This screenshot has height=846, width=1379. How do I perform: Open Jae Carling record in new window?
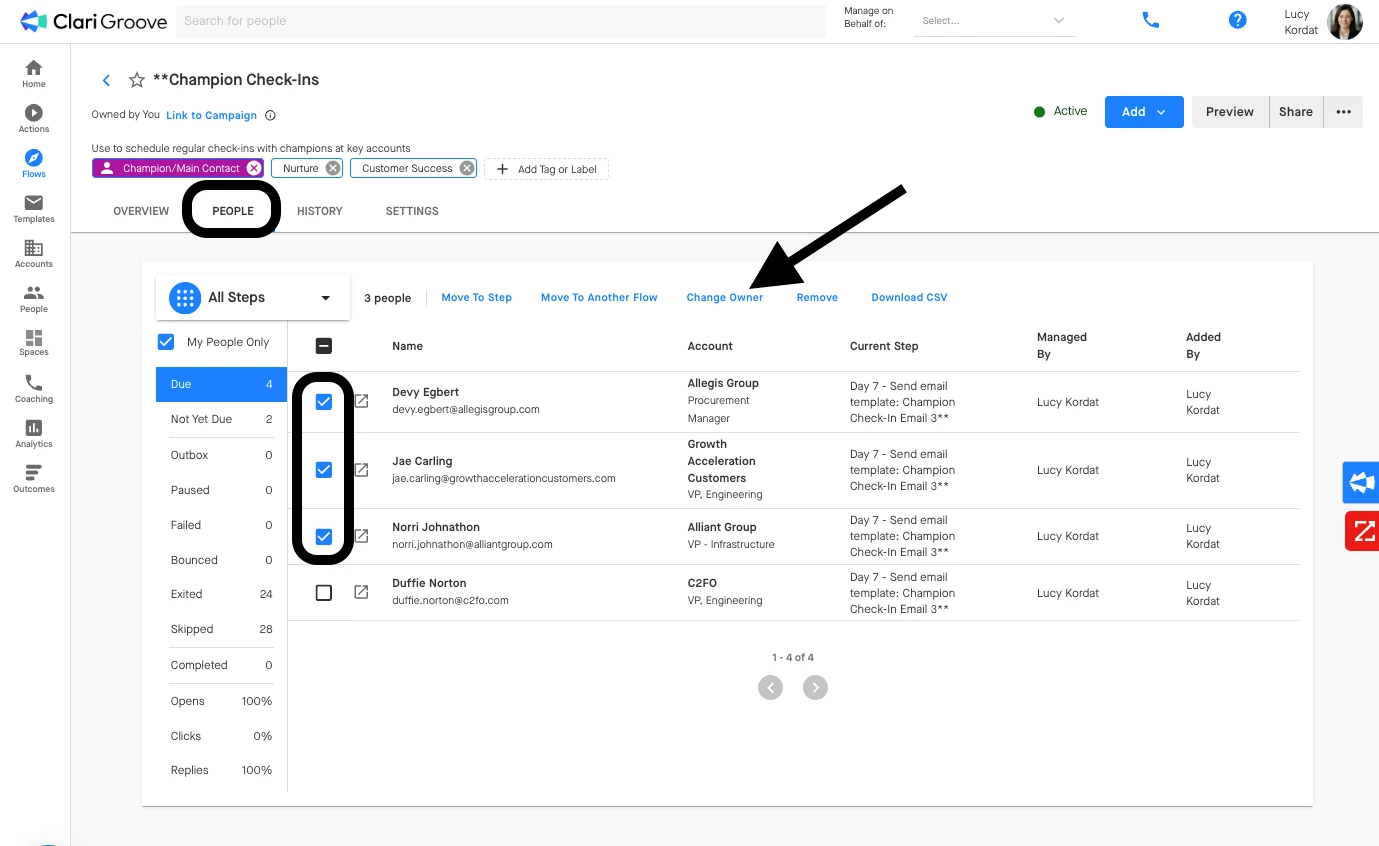click(362, 469)
